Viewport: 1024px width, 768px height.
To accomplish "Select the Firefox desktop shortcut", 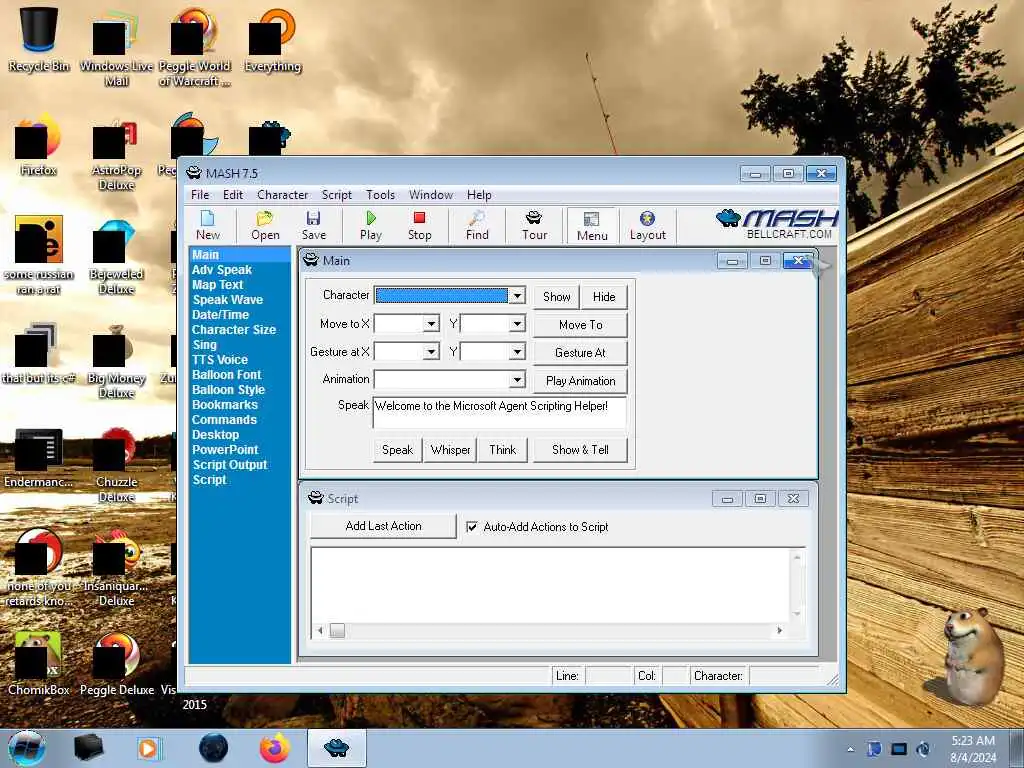I will tap(39, 145).
